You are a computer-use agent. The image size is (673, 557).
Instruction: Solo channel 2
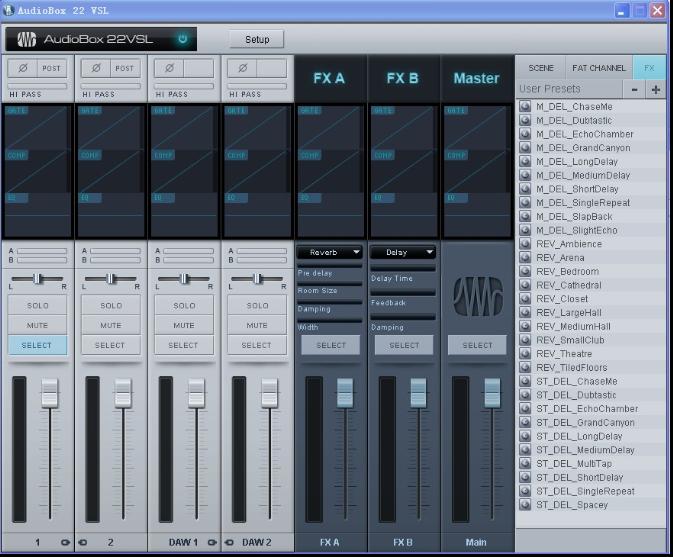[x=111, y=306]
